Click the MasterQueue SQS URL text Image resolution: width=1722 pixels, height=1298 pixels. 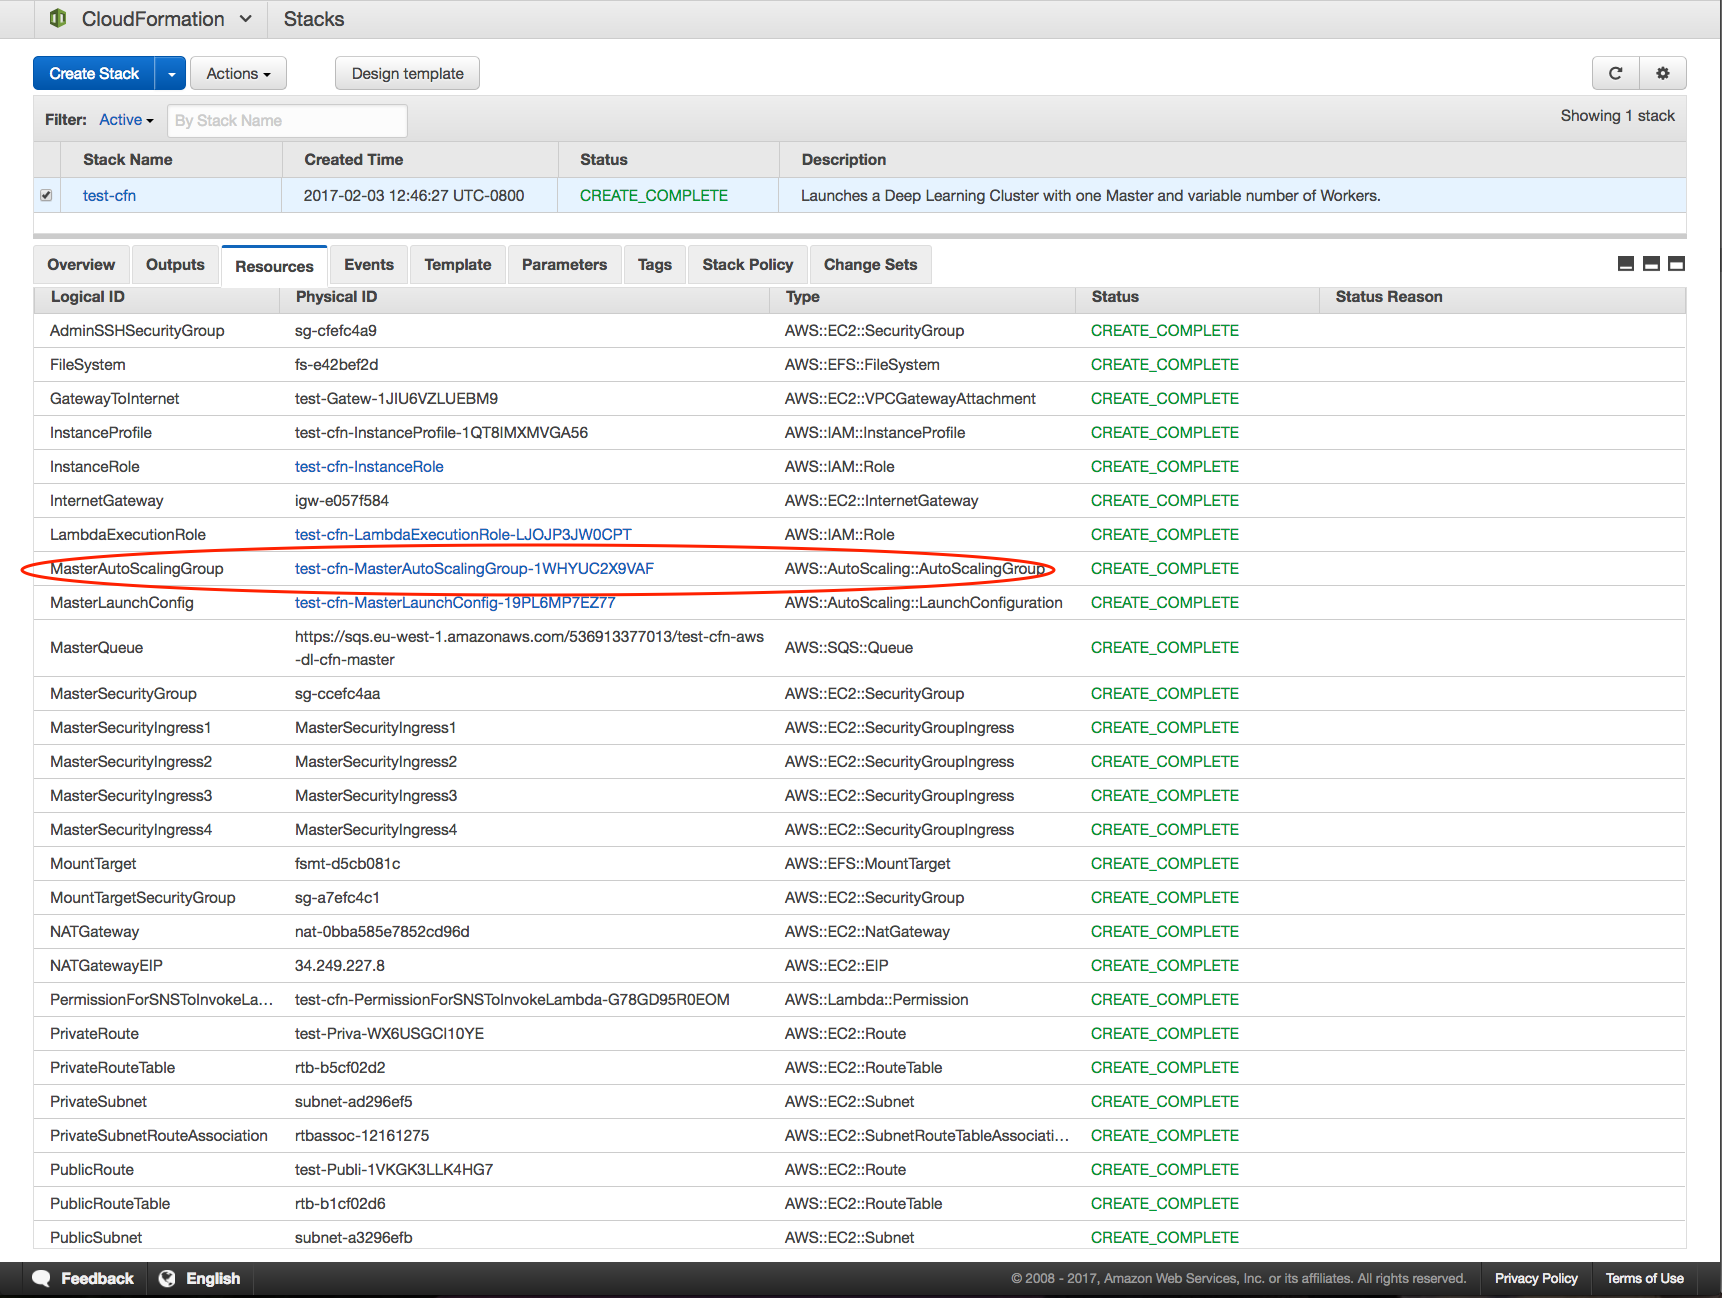point(529,648)
